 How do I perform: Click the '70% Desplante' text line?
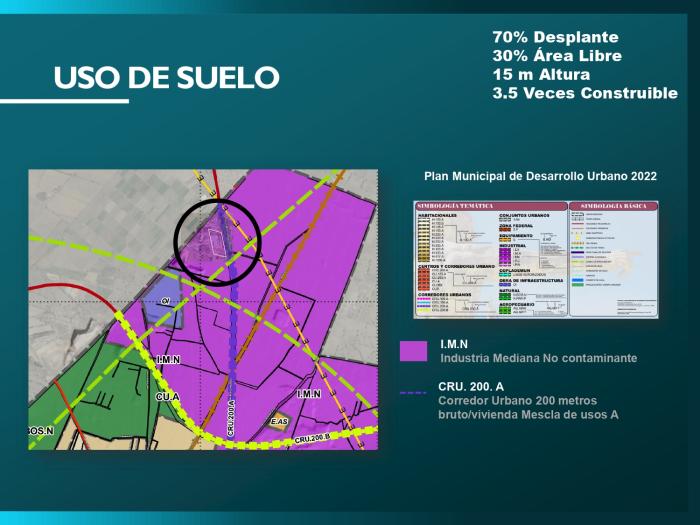[x=555, y=36]
